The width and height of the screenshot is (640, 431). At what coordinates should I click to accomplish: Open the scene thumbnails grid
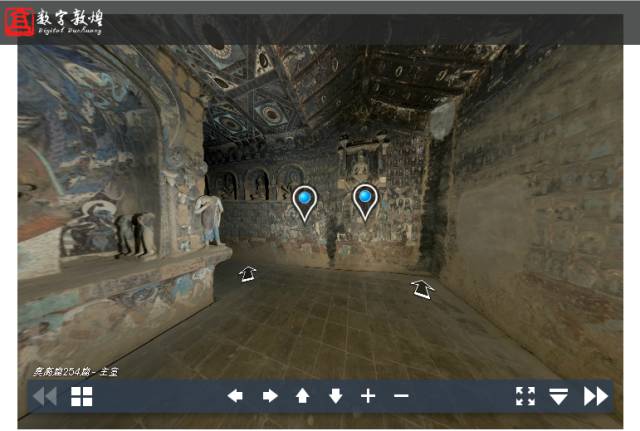tap(81, 397)
